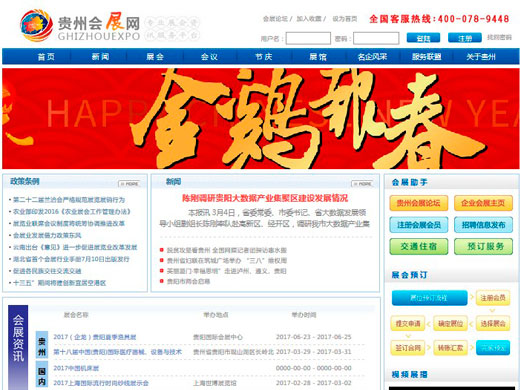Click the 注册会员 step box
This screenshot has width=520, height=390.
[493, 298]
